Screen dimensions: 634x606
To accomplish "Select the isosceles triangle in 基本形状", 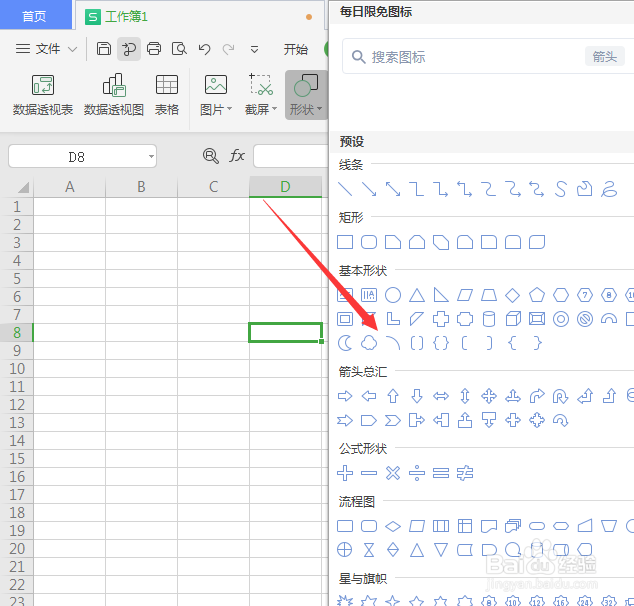I will coord(417,295).
